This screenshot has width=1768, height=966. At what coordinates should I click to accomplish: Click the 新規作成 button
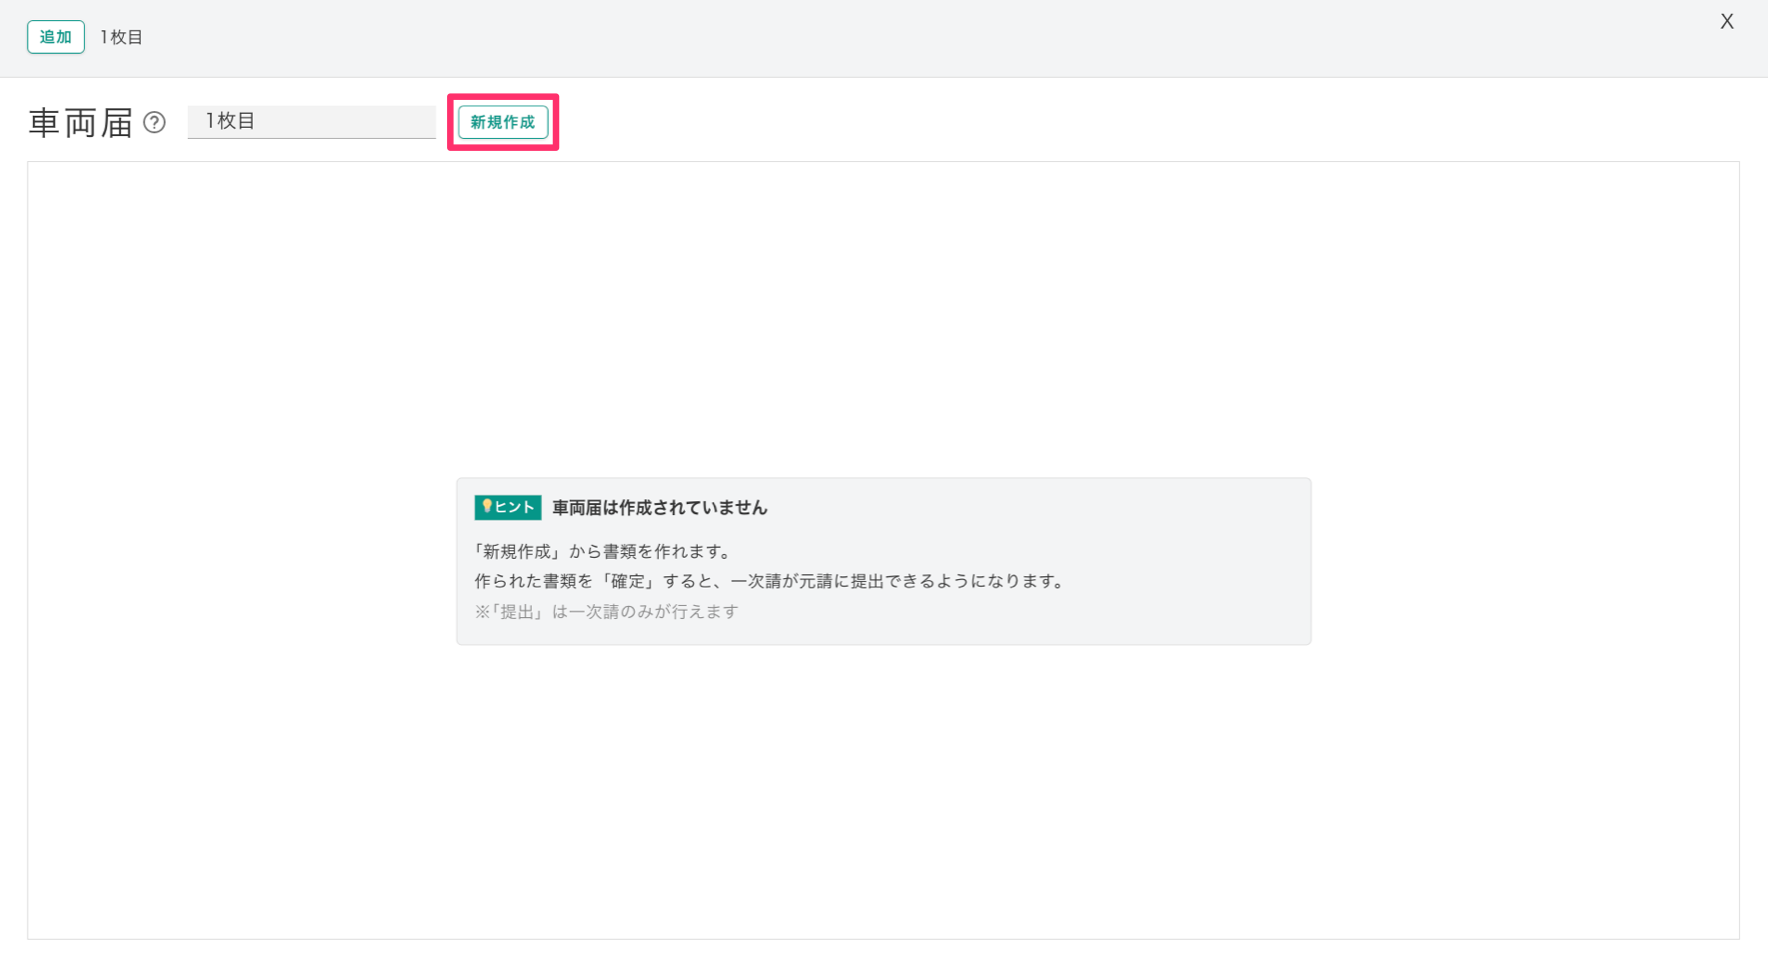click(x=502, y=122)
